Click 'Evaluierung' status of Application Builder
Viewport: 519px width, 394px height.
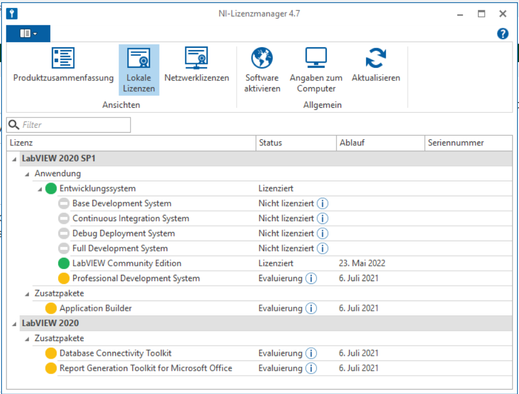(280, 308)
